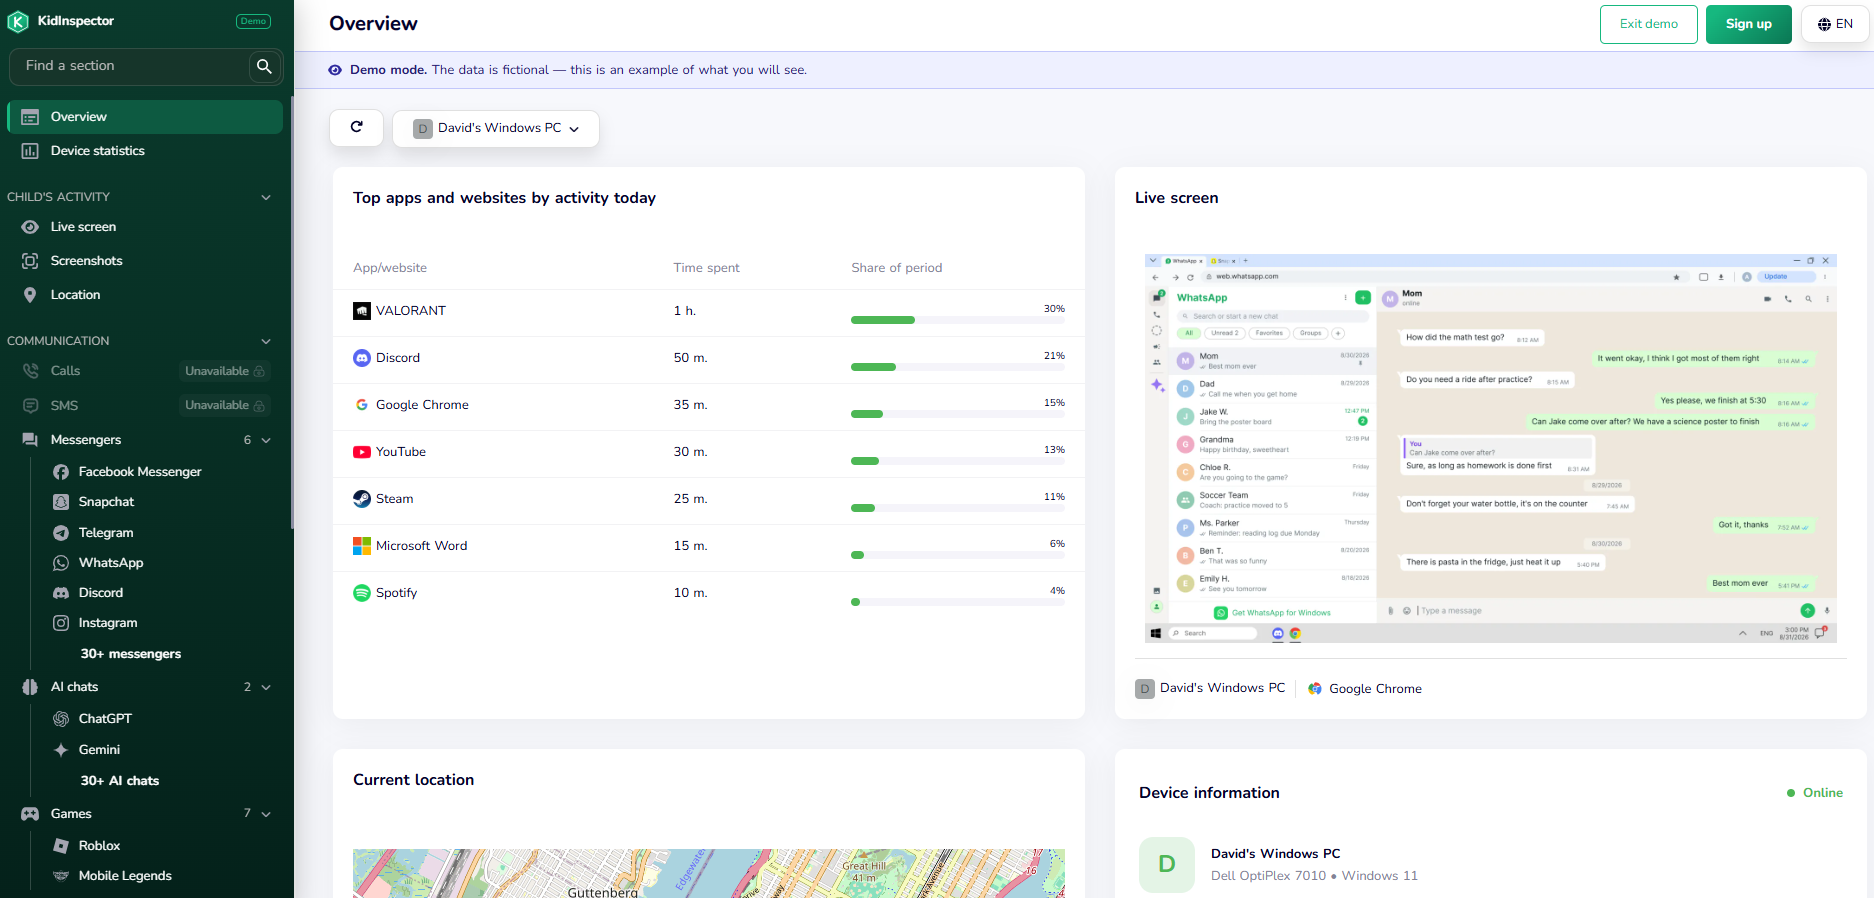The height and width of the screenshot is (898, 1874).
Task: Click the Telegram icon in sidebar
Action: click(x=61, y=533)
